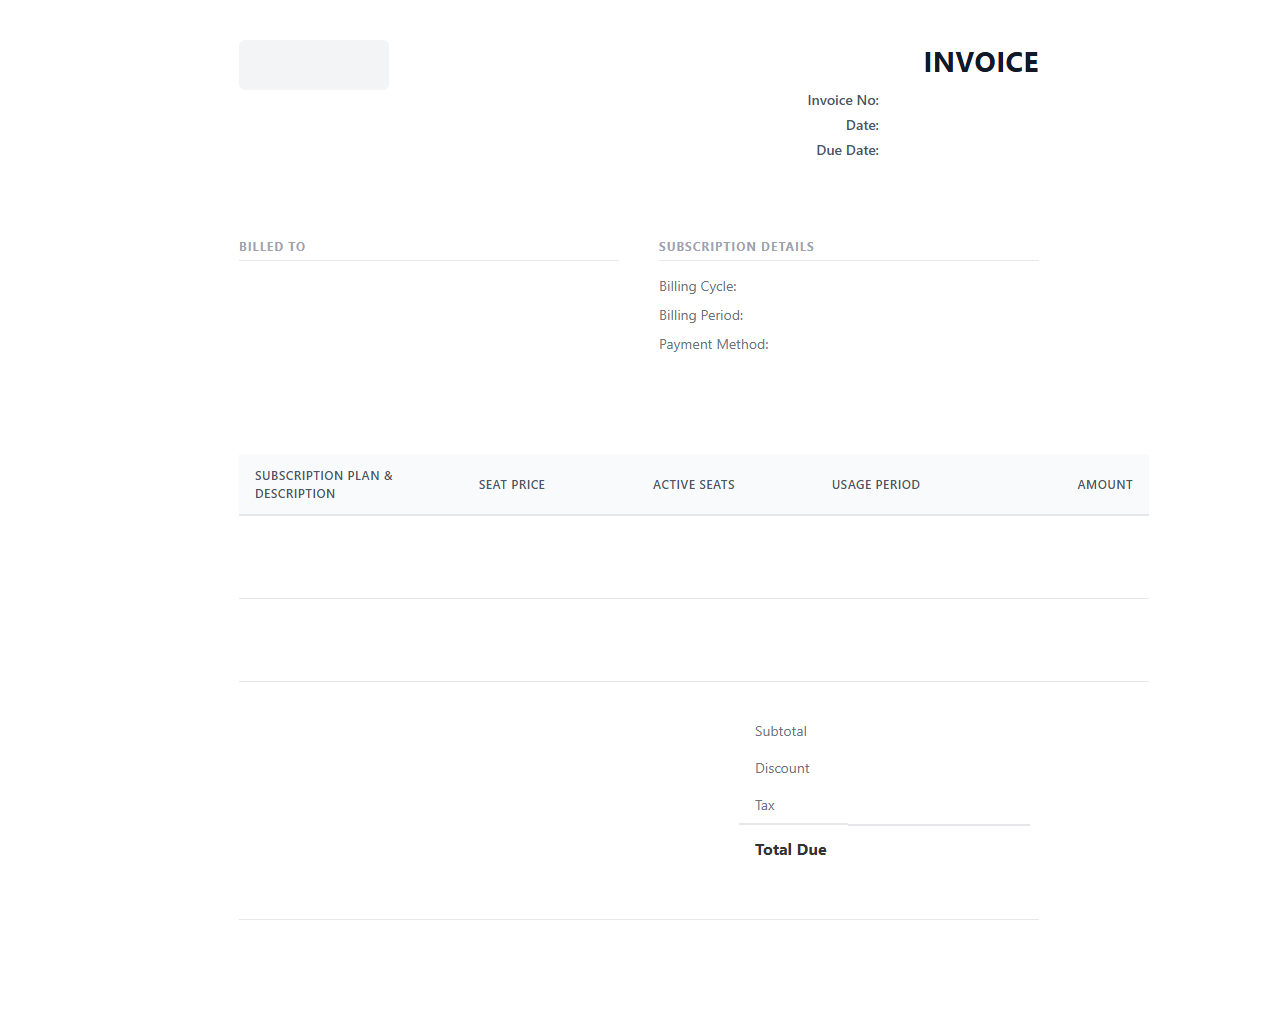Select the 'Billing Period:' label
The image size is (1278, 1010).
(701, 315)
